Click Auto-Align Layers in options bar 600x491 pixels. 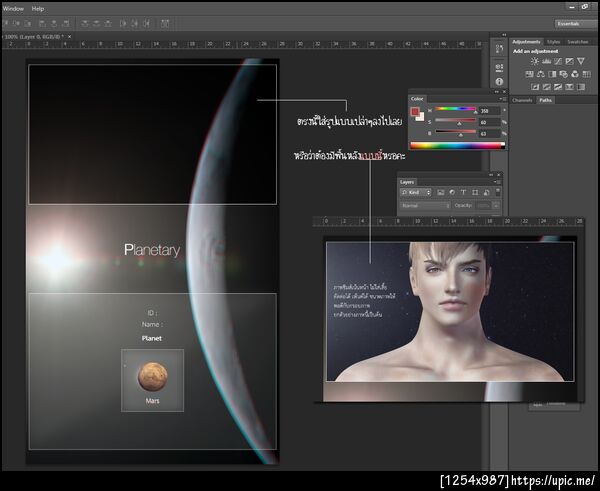pyautogui.click(x=165, y=24)
